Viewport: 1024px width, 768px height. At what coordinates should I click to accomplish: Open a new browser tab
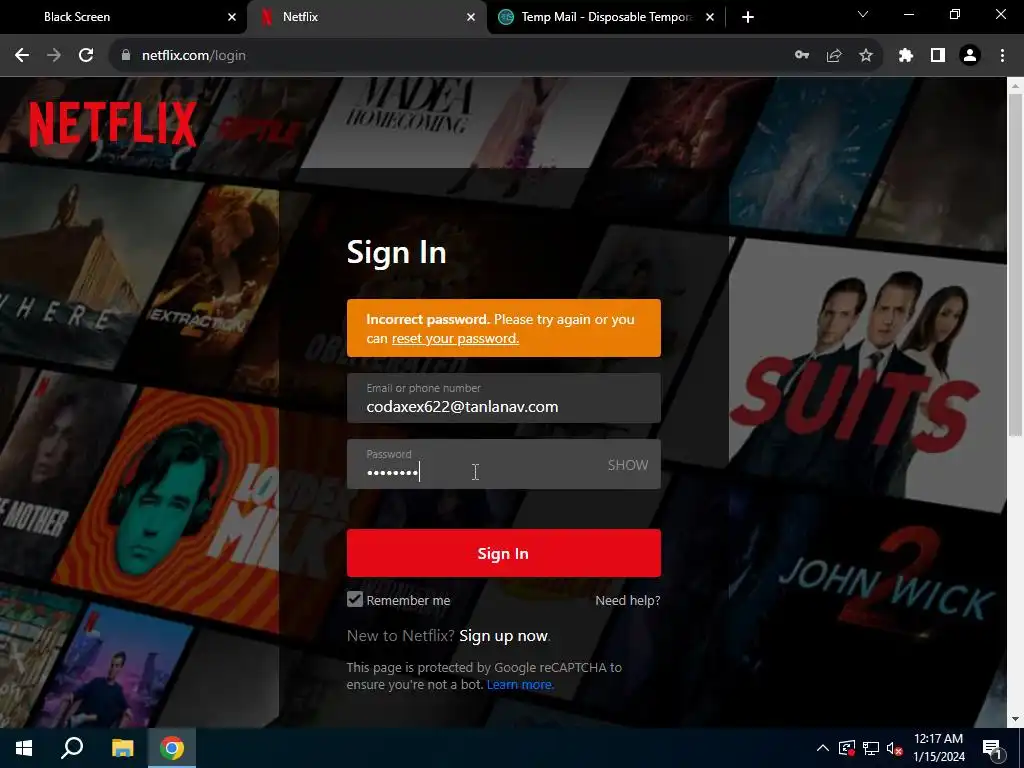(748, 17)
